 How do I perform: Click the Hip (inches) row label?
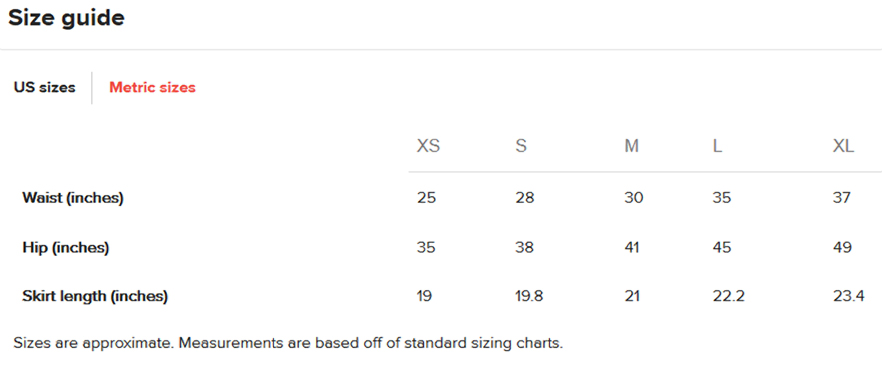[65, 247]
